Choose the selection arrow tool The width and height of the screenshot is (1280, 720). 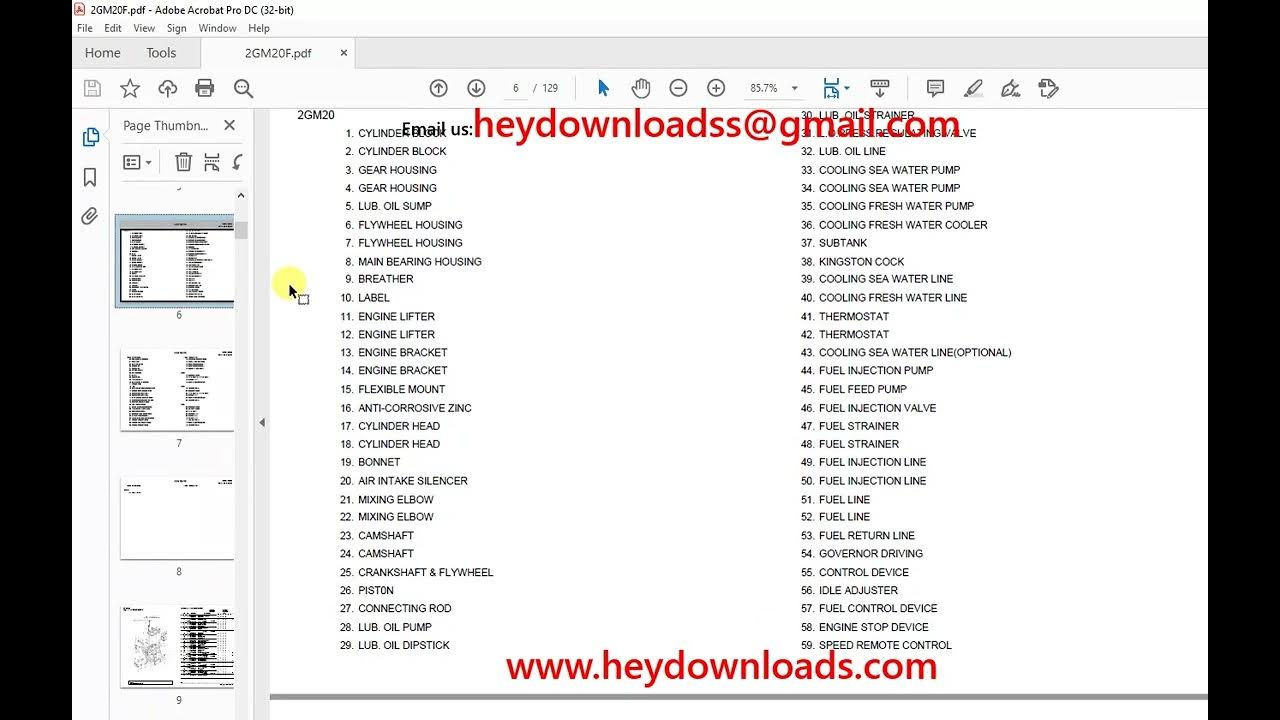click(x=603, y=88)
